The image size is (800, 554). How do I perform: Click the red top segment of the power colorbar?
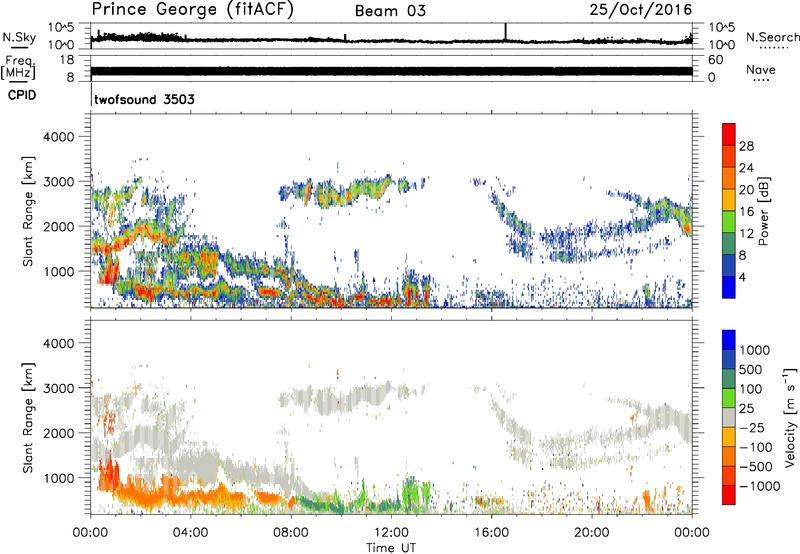729,134
